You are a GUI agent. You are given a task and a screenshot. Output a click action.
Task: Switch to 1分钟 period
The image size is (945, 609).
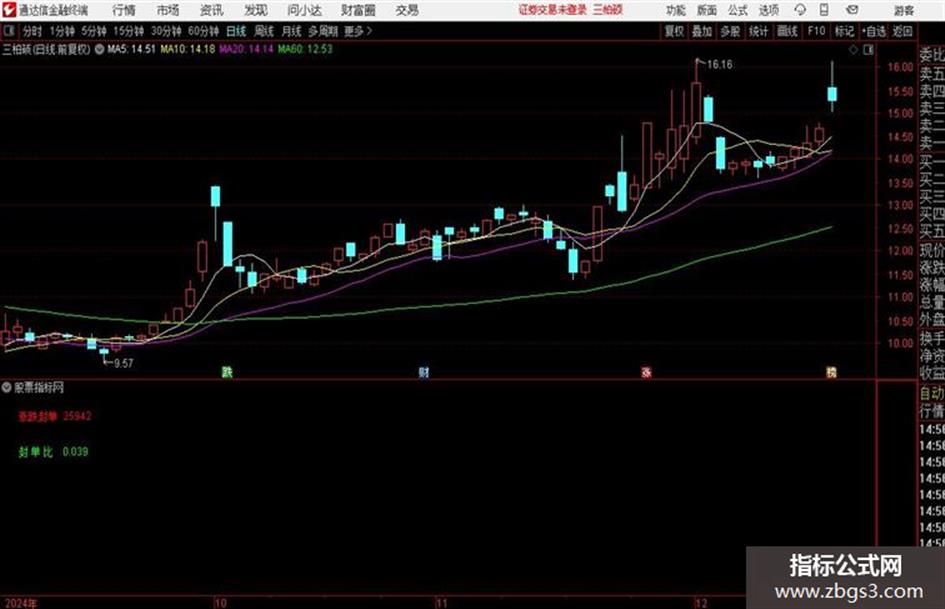click(62, 31)
